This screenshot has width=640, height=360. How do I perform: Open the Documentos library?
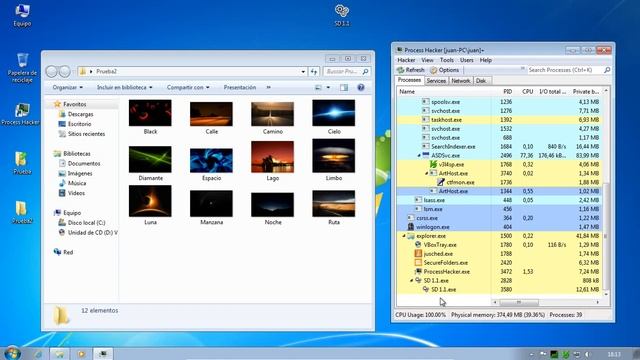[x=84, y=163]
